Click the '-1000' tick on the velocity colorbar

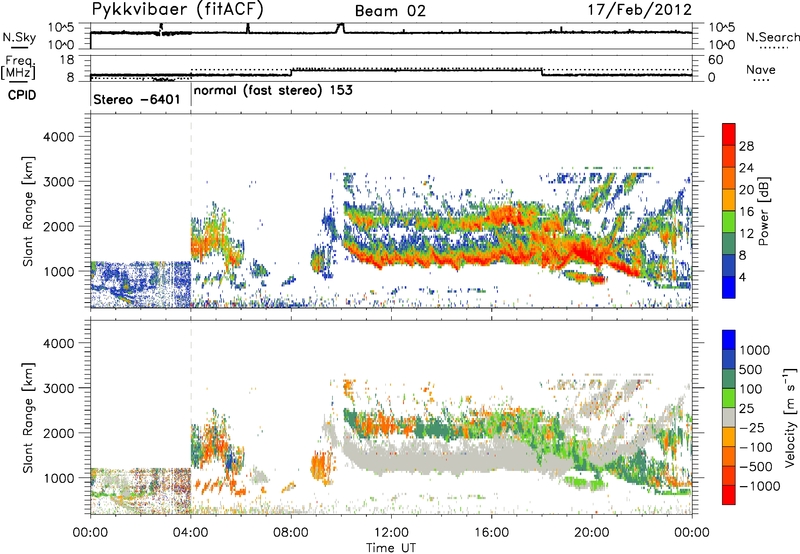coord(760,486)
